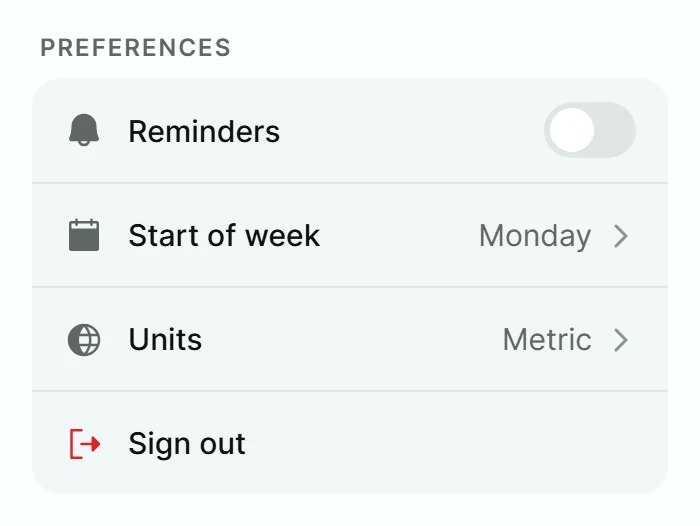Image resolution: width=700 pixels, height=526 pixels.
Task: Click the calendar icon for Start of week
Action: click(x=84, y=235)
